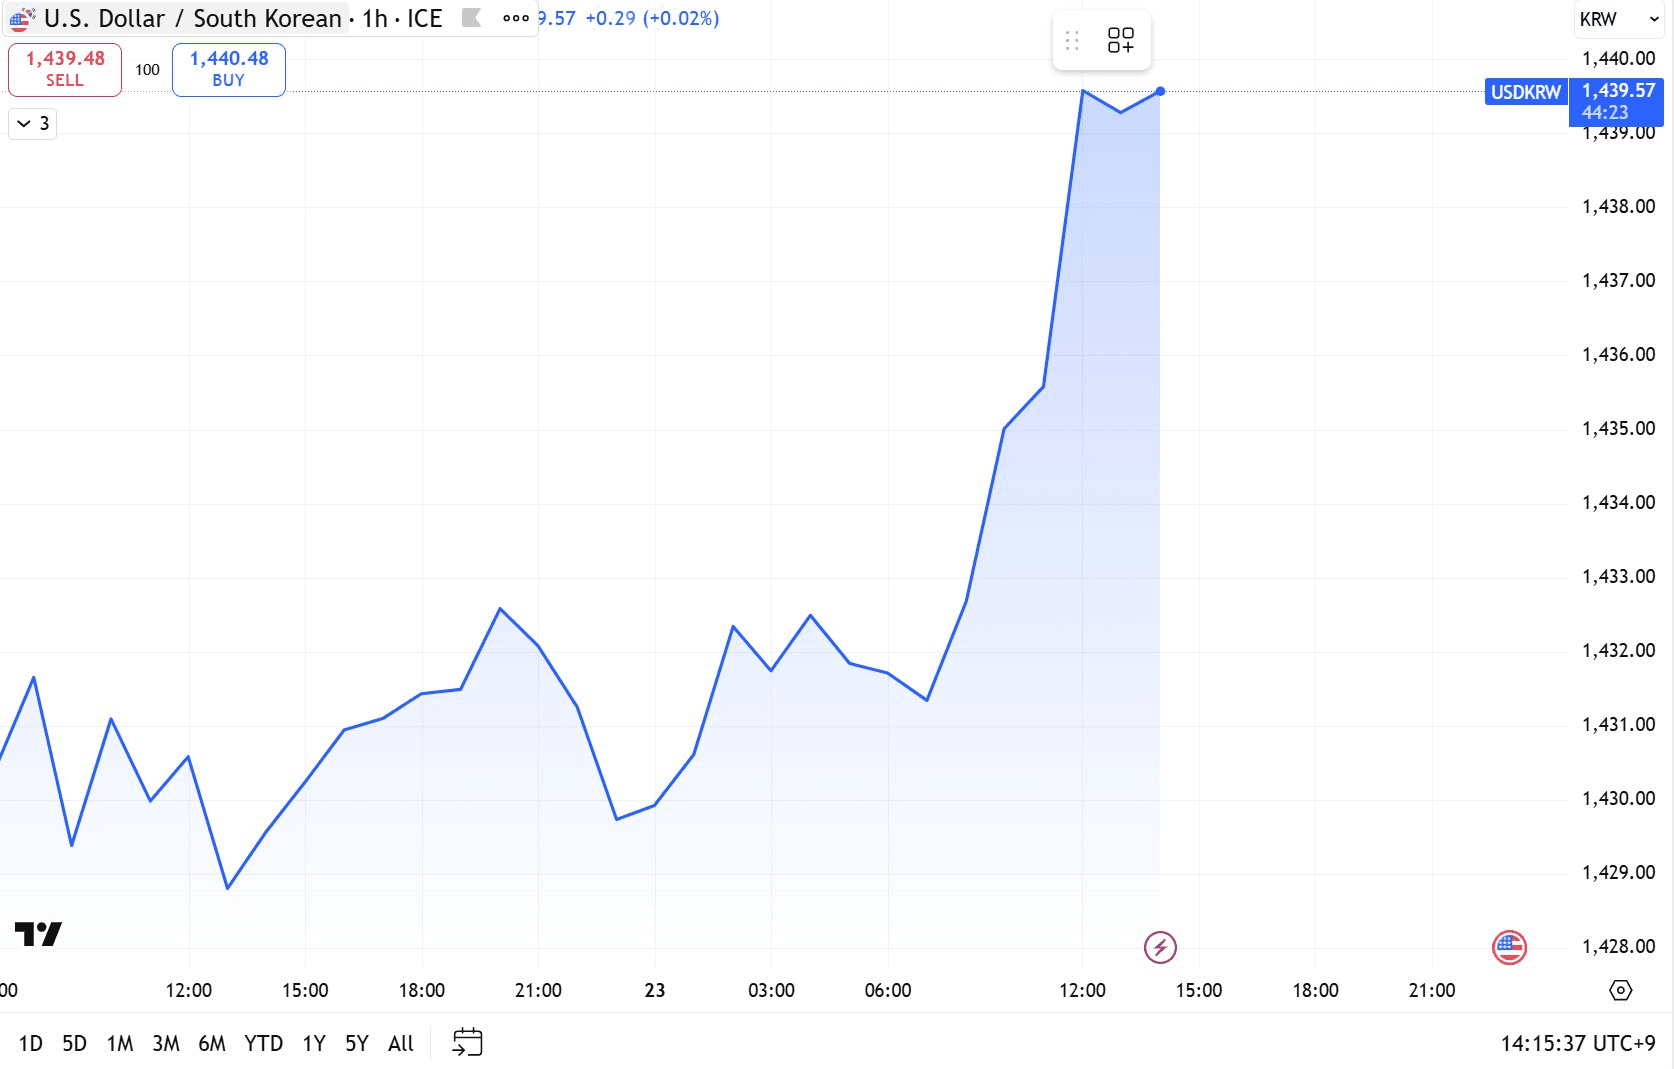Click the USDKRW price label on axis

coord(1525,92)
